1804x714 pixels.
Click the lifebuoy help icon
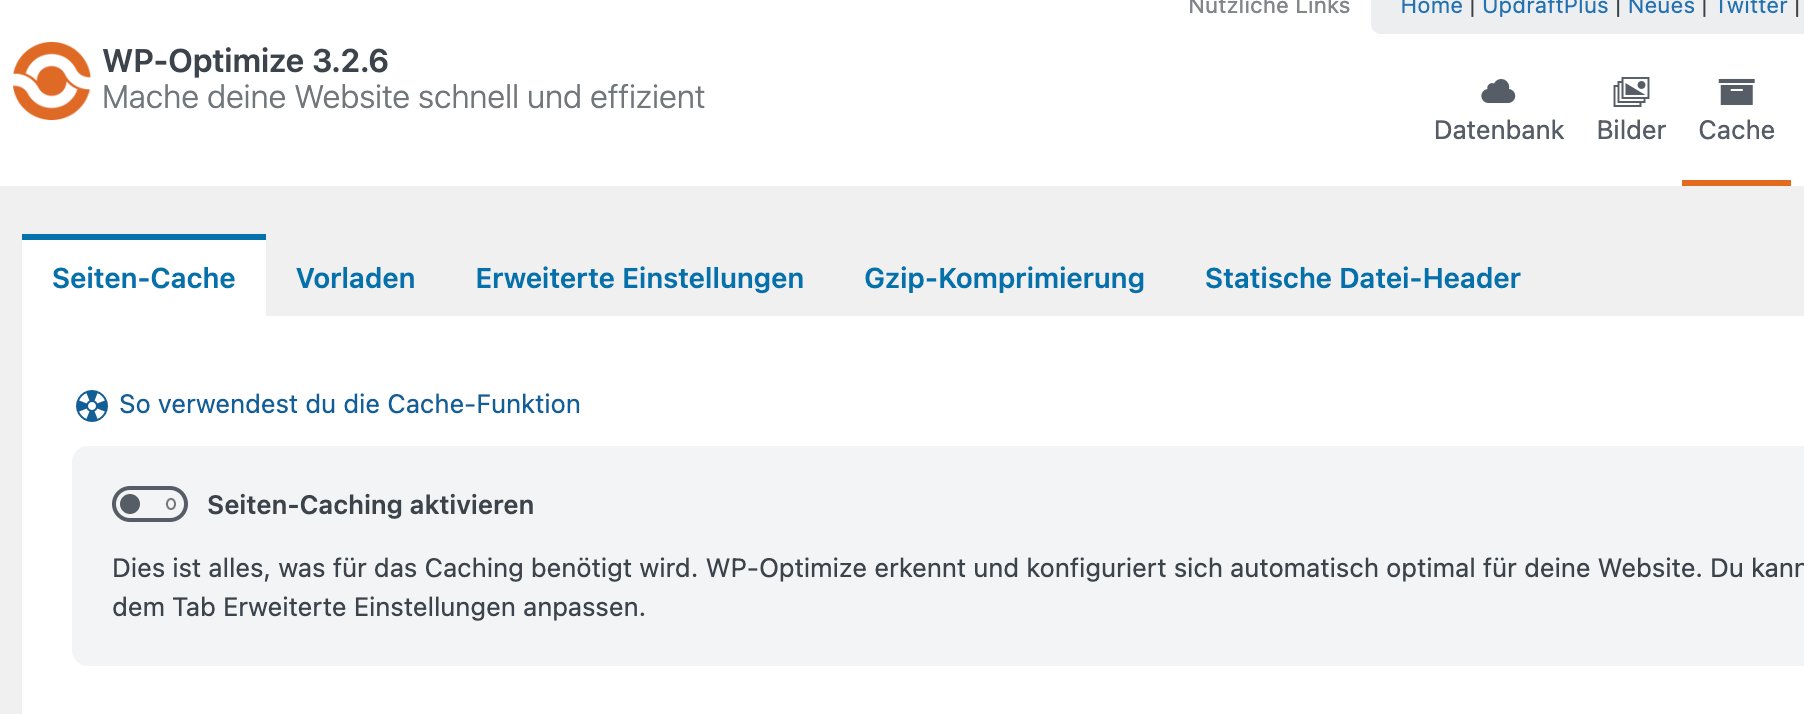click(x=92, y=405)
